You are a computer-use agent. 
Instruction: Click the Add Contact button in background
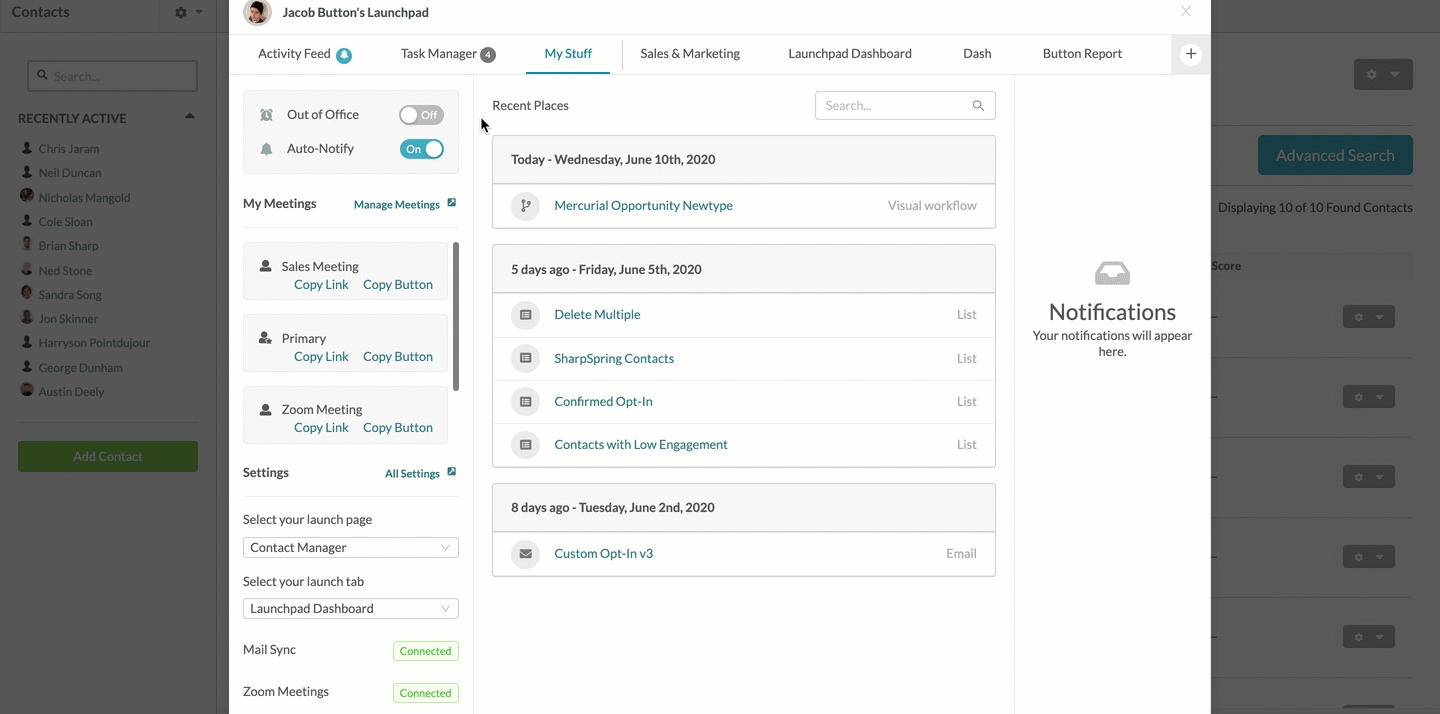click(x=108, y=457)
